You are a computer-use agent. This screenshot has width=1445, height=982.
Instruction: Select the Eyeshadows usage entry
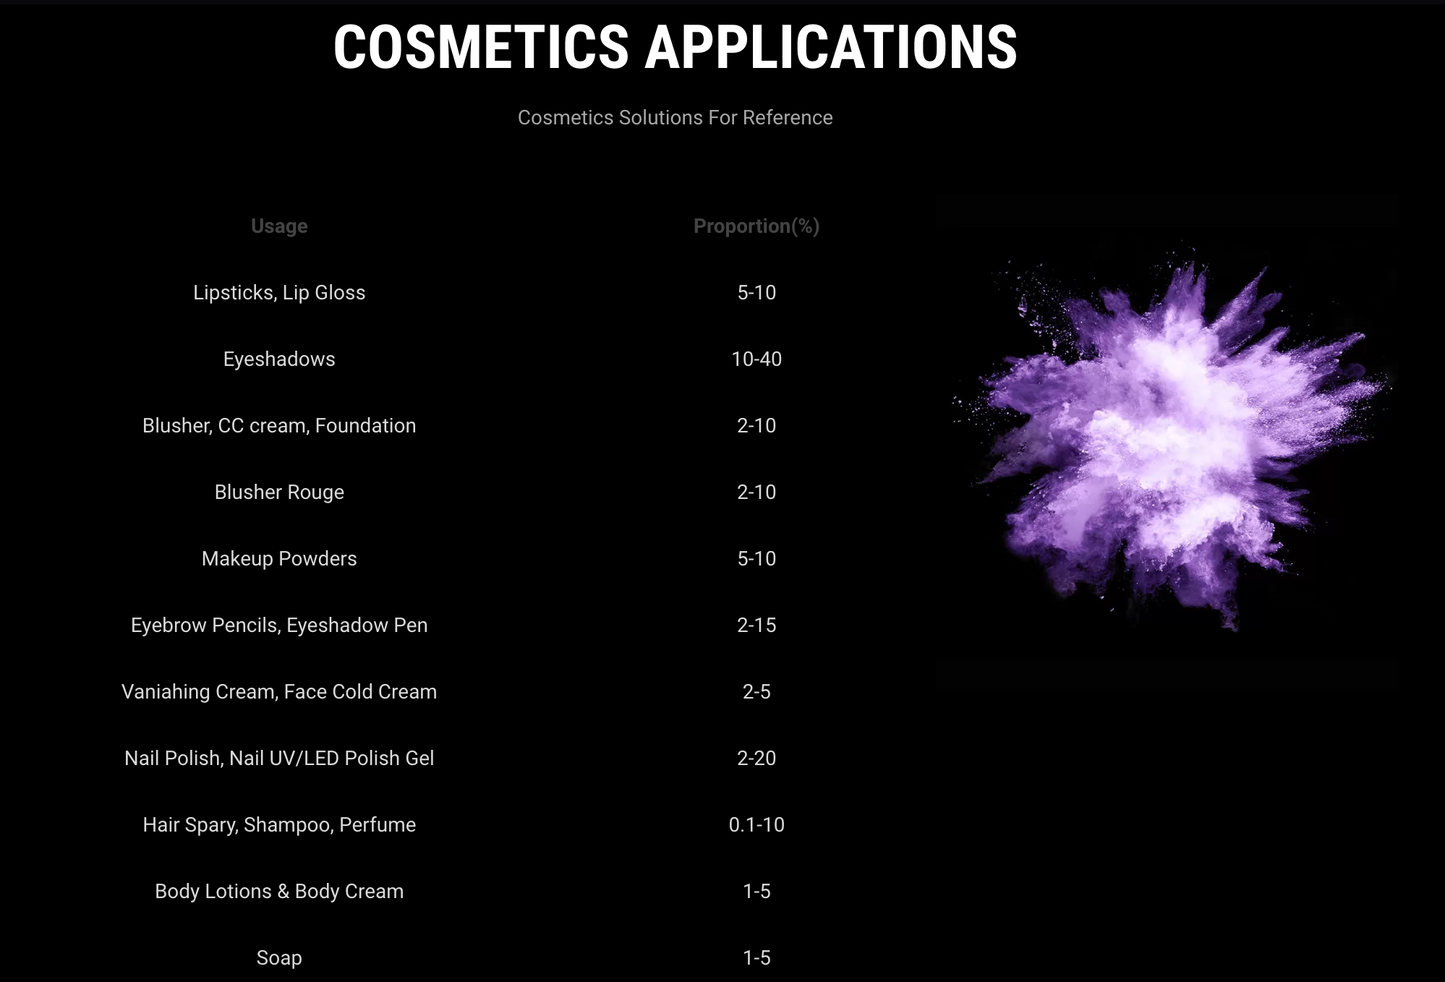[279, 359]
